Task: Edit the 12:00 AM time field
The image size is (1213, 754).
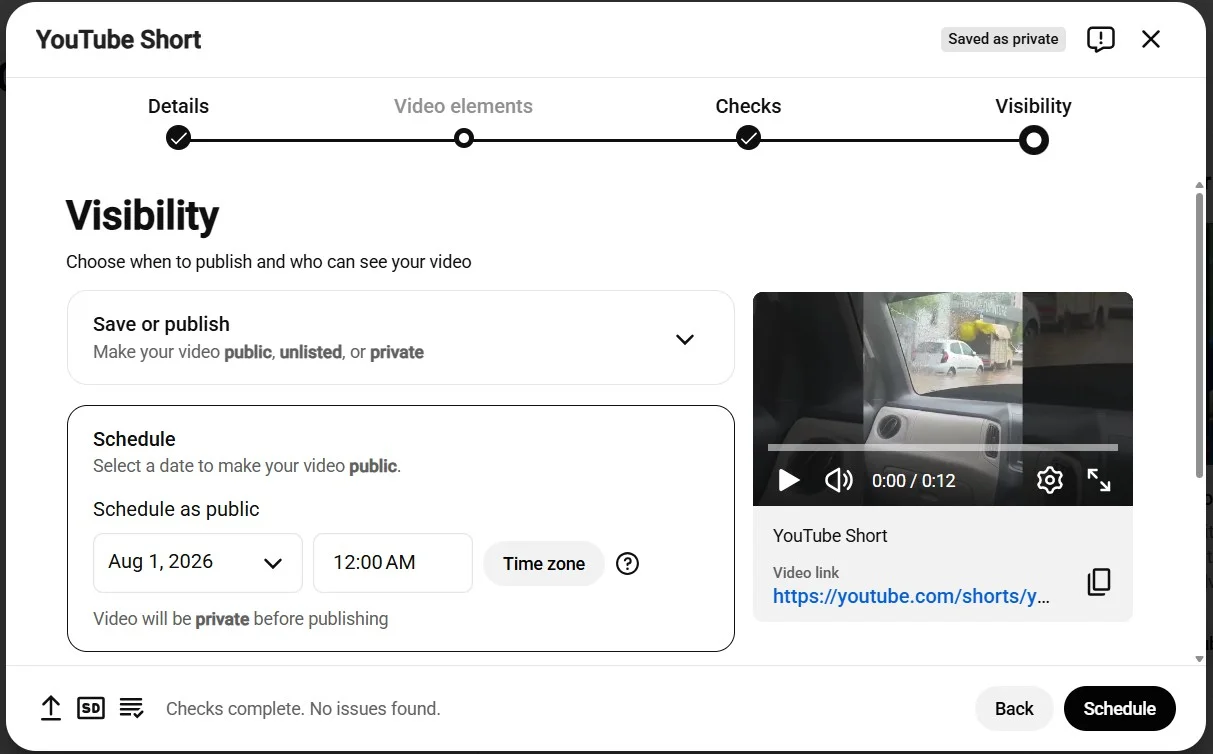Action: click(x=393, y=562)
